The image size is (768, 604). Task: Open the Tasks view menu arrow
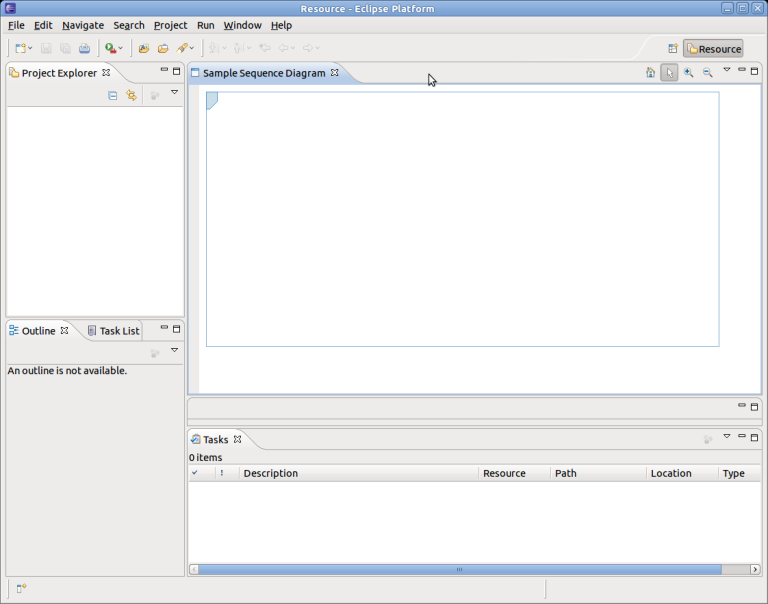coord(727,436)
